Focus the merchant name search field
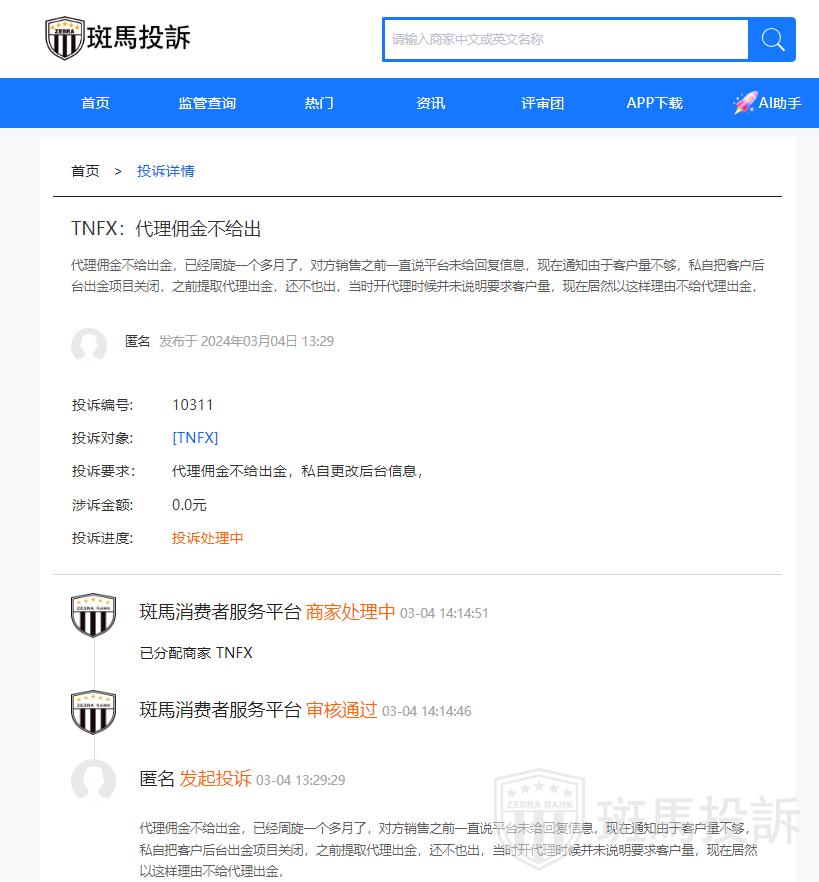The width and height of the screenshot is (819, 882). click(565, 39)
